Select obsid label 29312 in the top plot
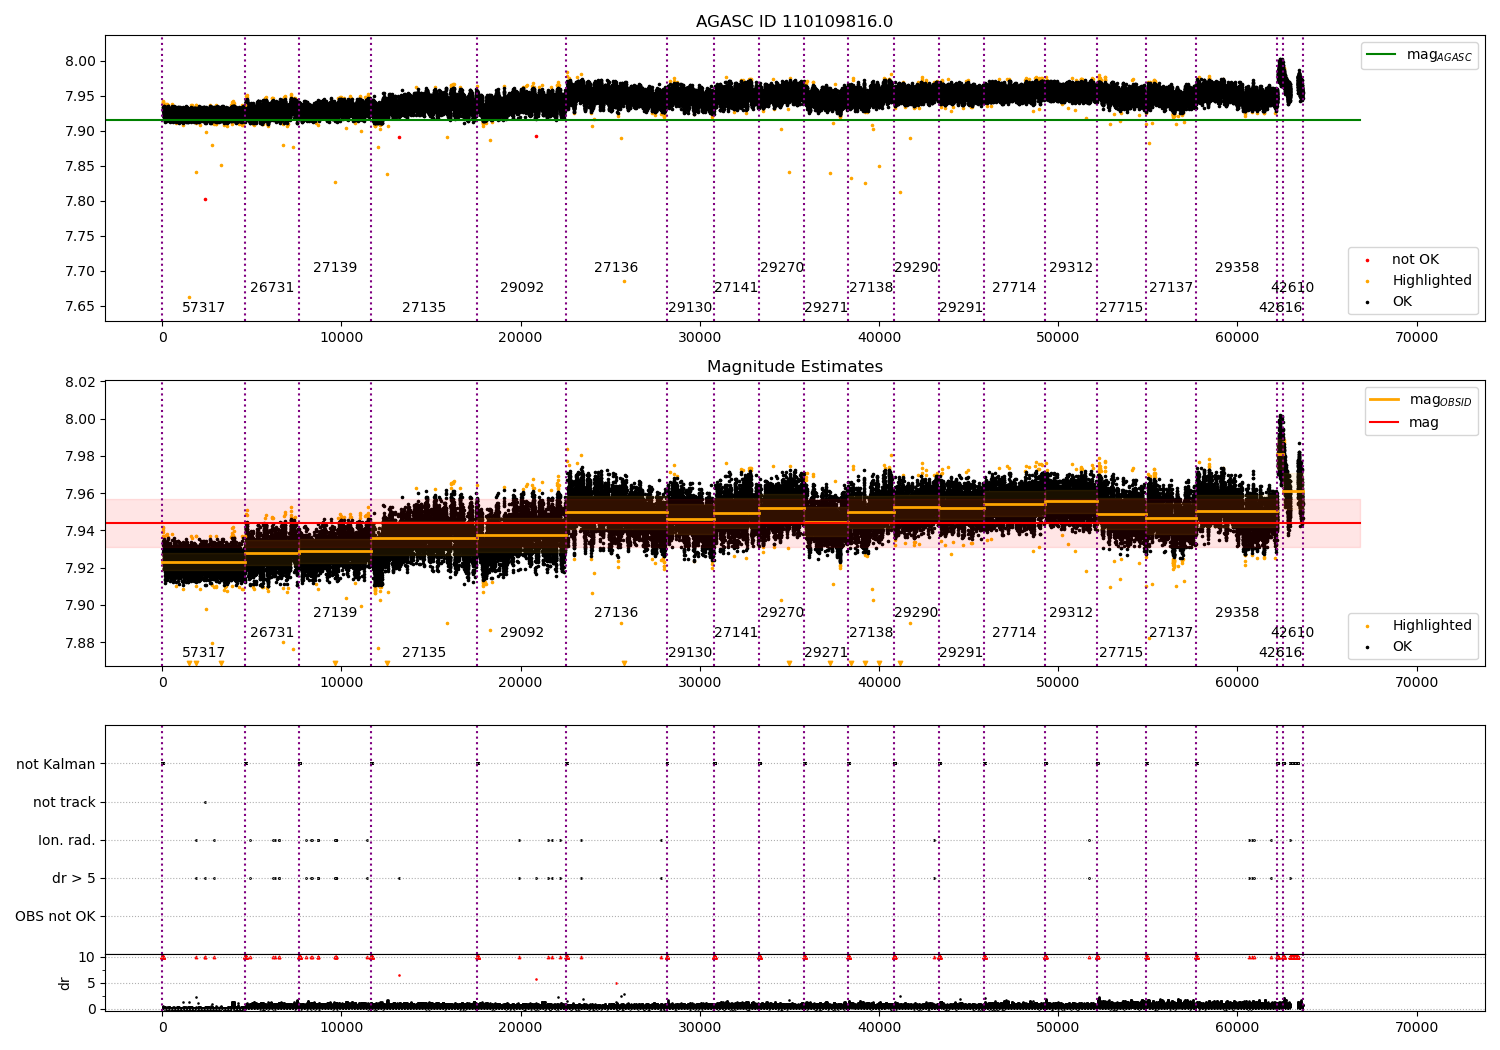This screenshot has height=1050, width=1500. pos(1071,268)
